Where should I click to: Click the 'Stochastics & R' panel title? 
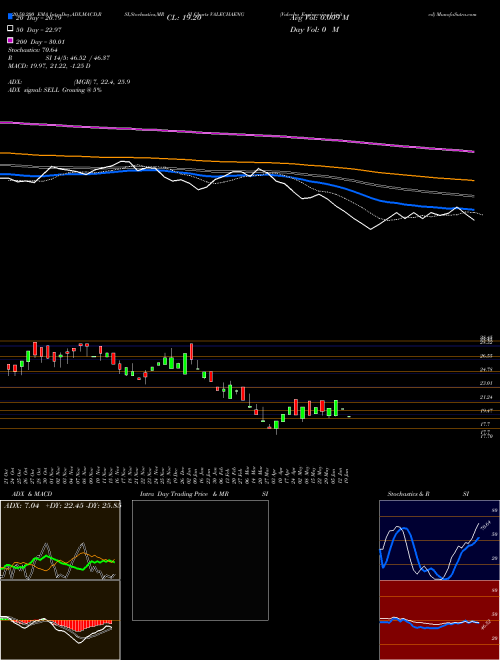click(409, 494)
